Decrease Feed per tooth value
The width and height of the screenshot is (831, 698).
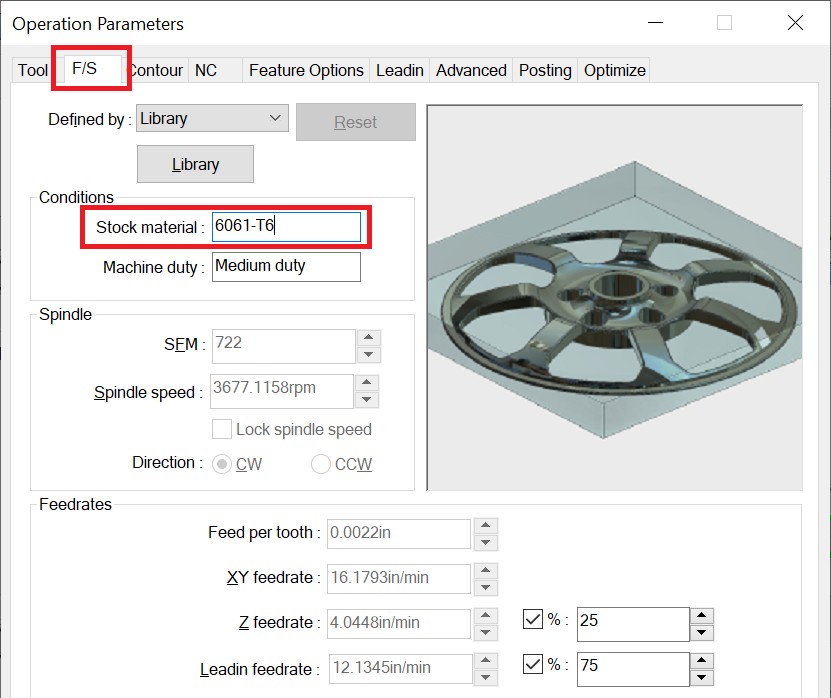pyautogui.click(x=486, y=543)
